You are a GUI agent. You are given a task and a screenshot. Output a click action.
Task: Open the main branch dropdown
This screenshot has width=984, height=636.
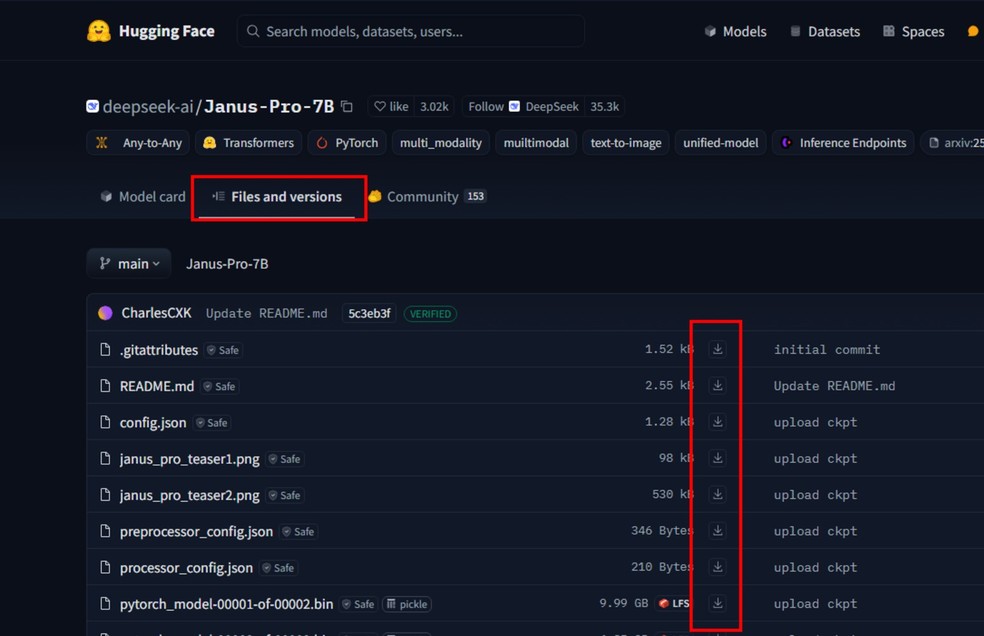coord(129,264)
